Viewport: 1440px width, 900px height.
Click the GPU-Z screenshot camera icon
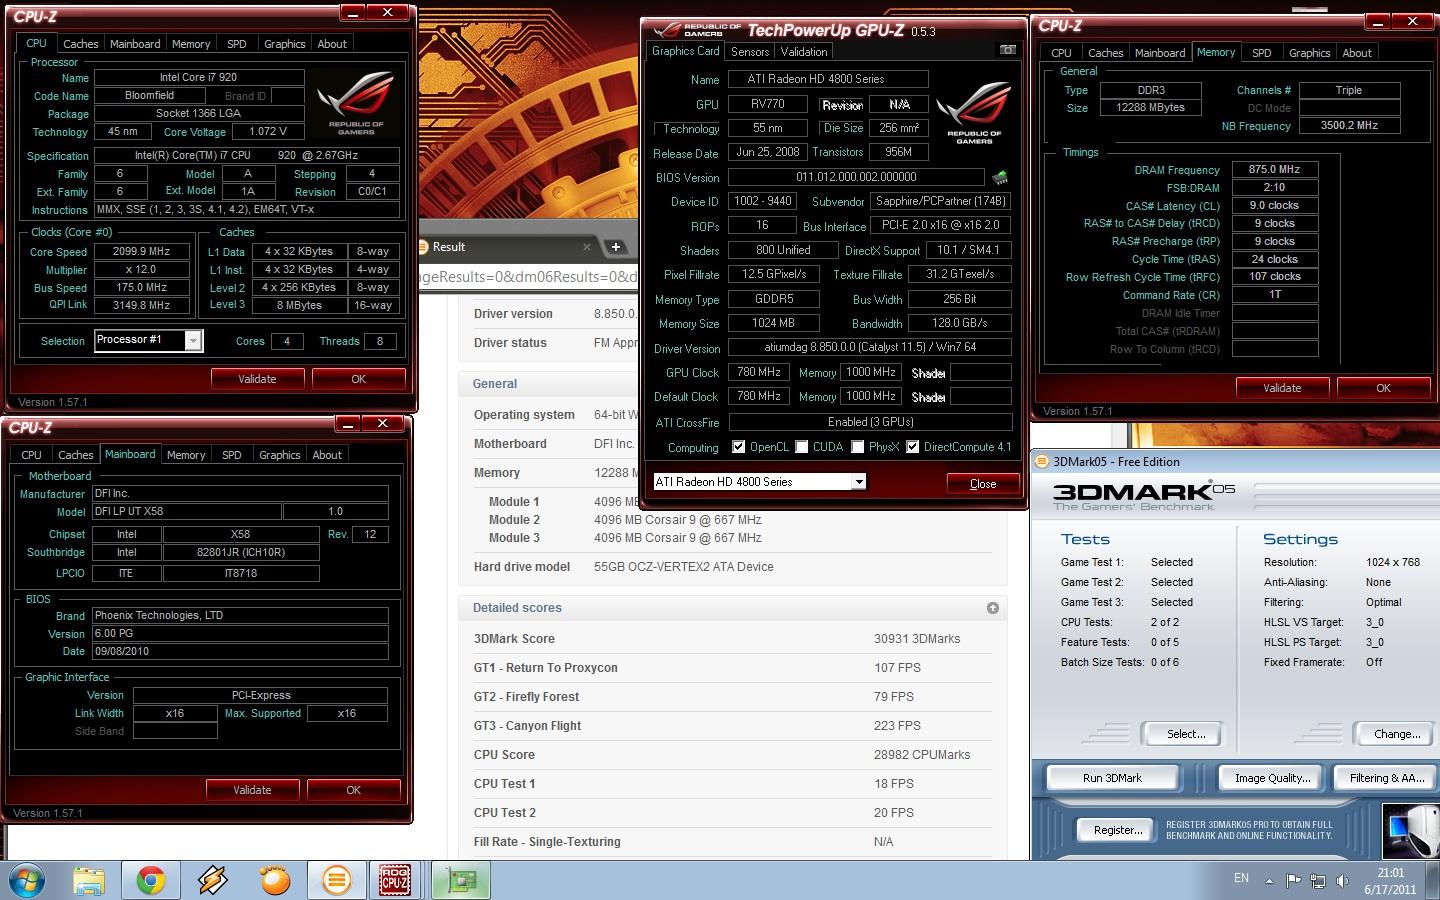pyautogui.click(x=1007, y=50)
